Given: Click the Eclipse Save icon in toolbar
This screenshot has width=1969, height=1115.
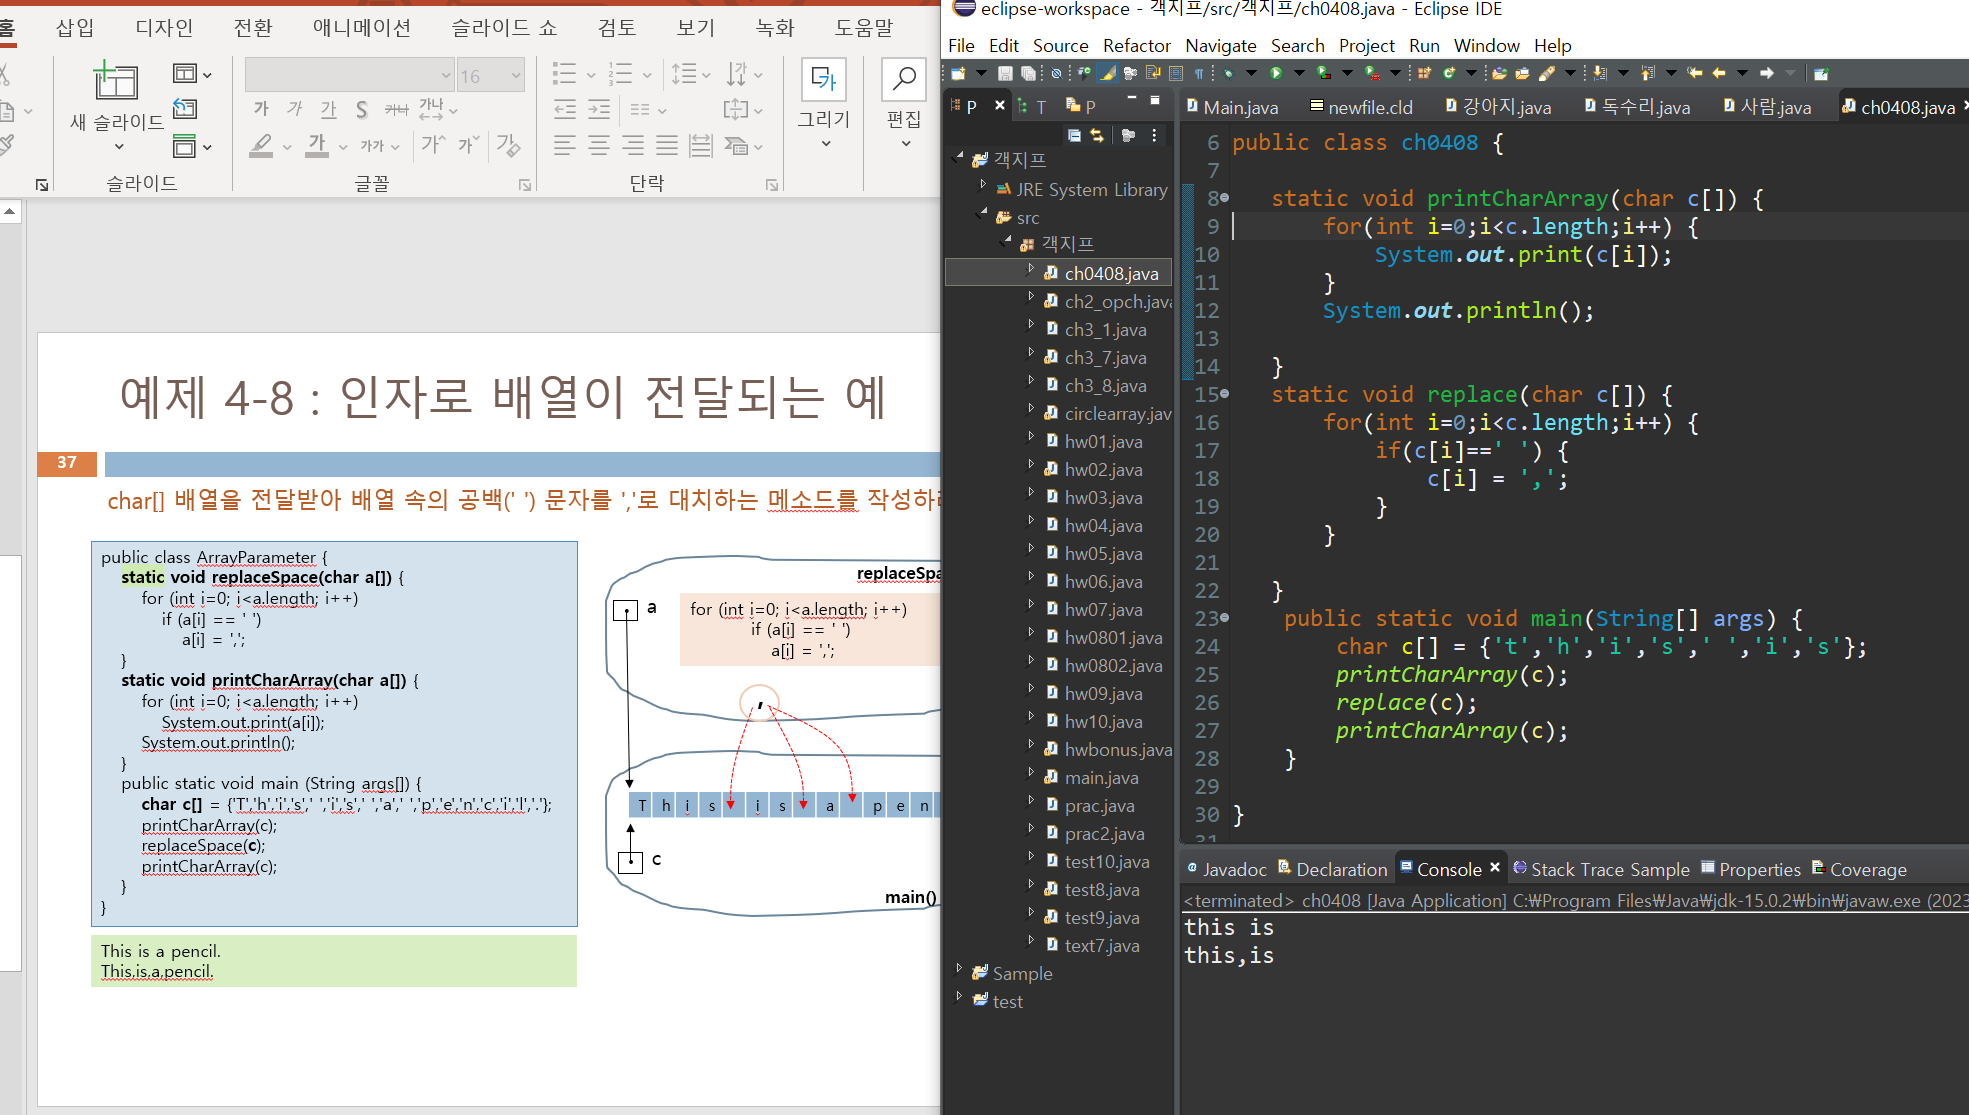Looking at the screenshot, I should point(1005,73).
